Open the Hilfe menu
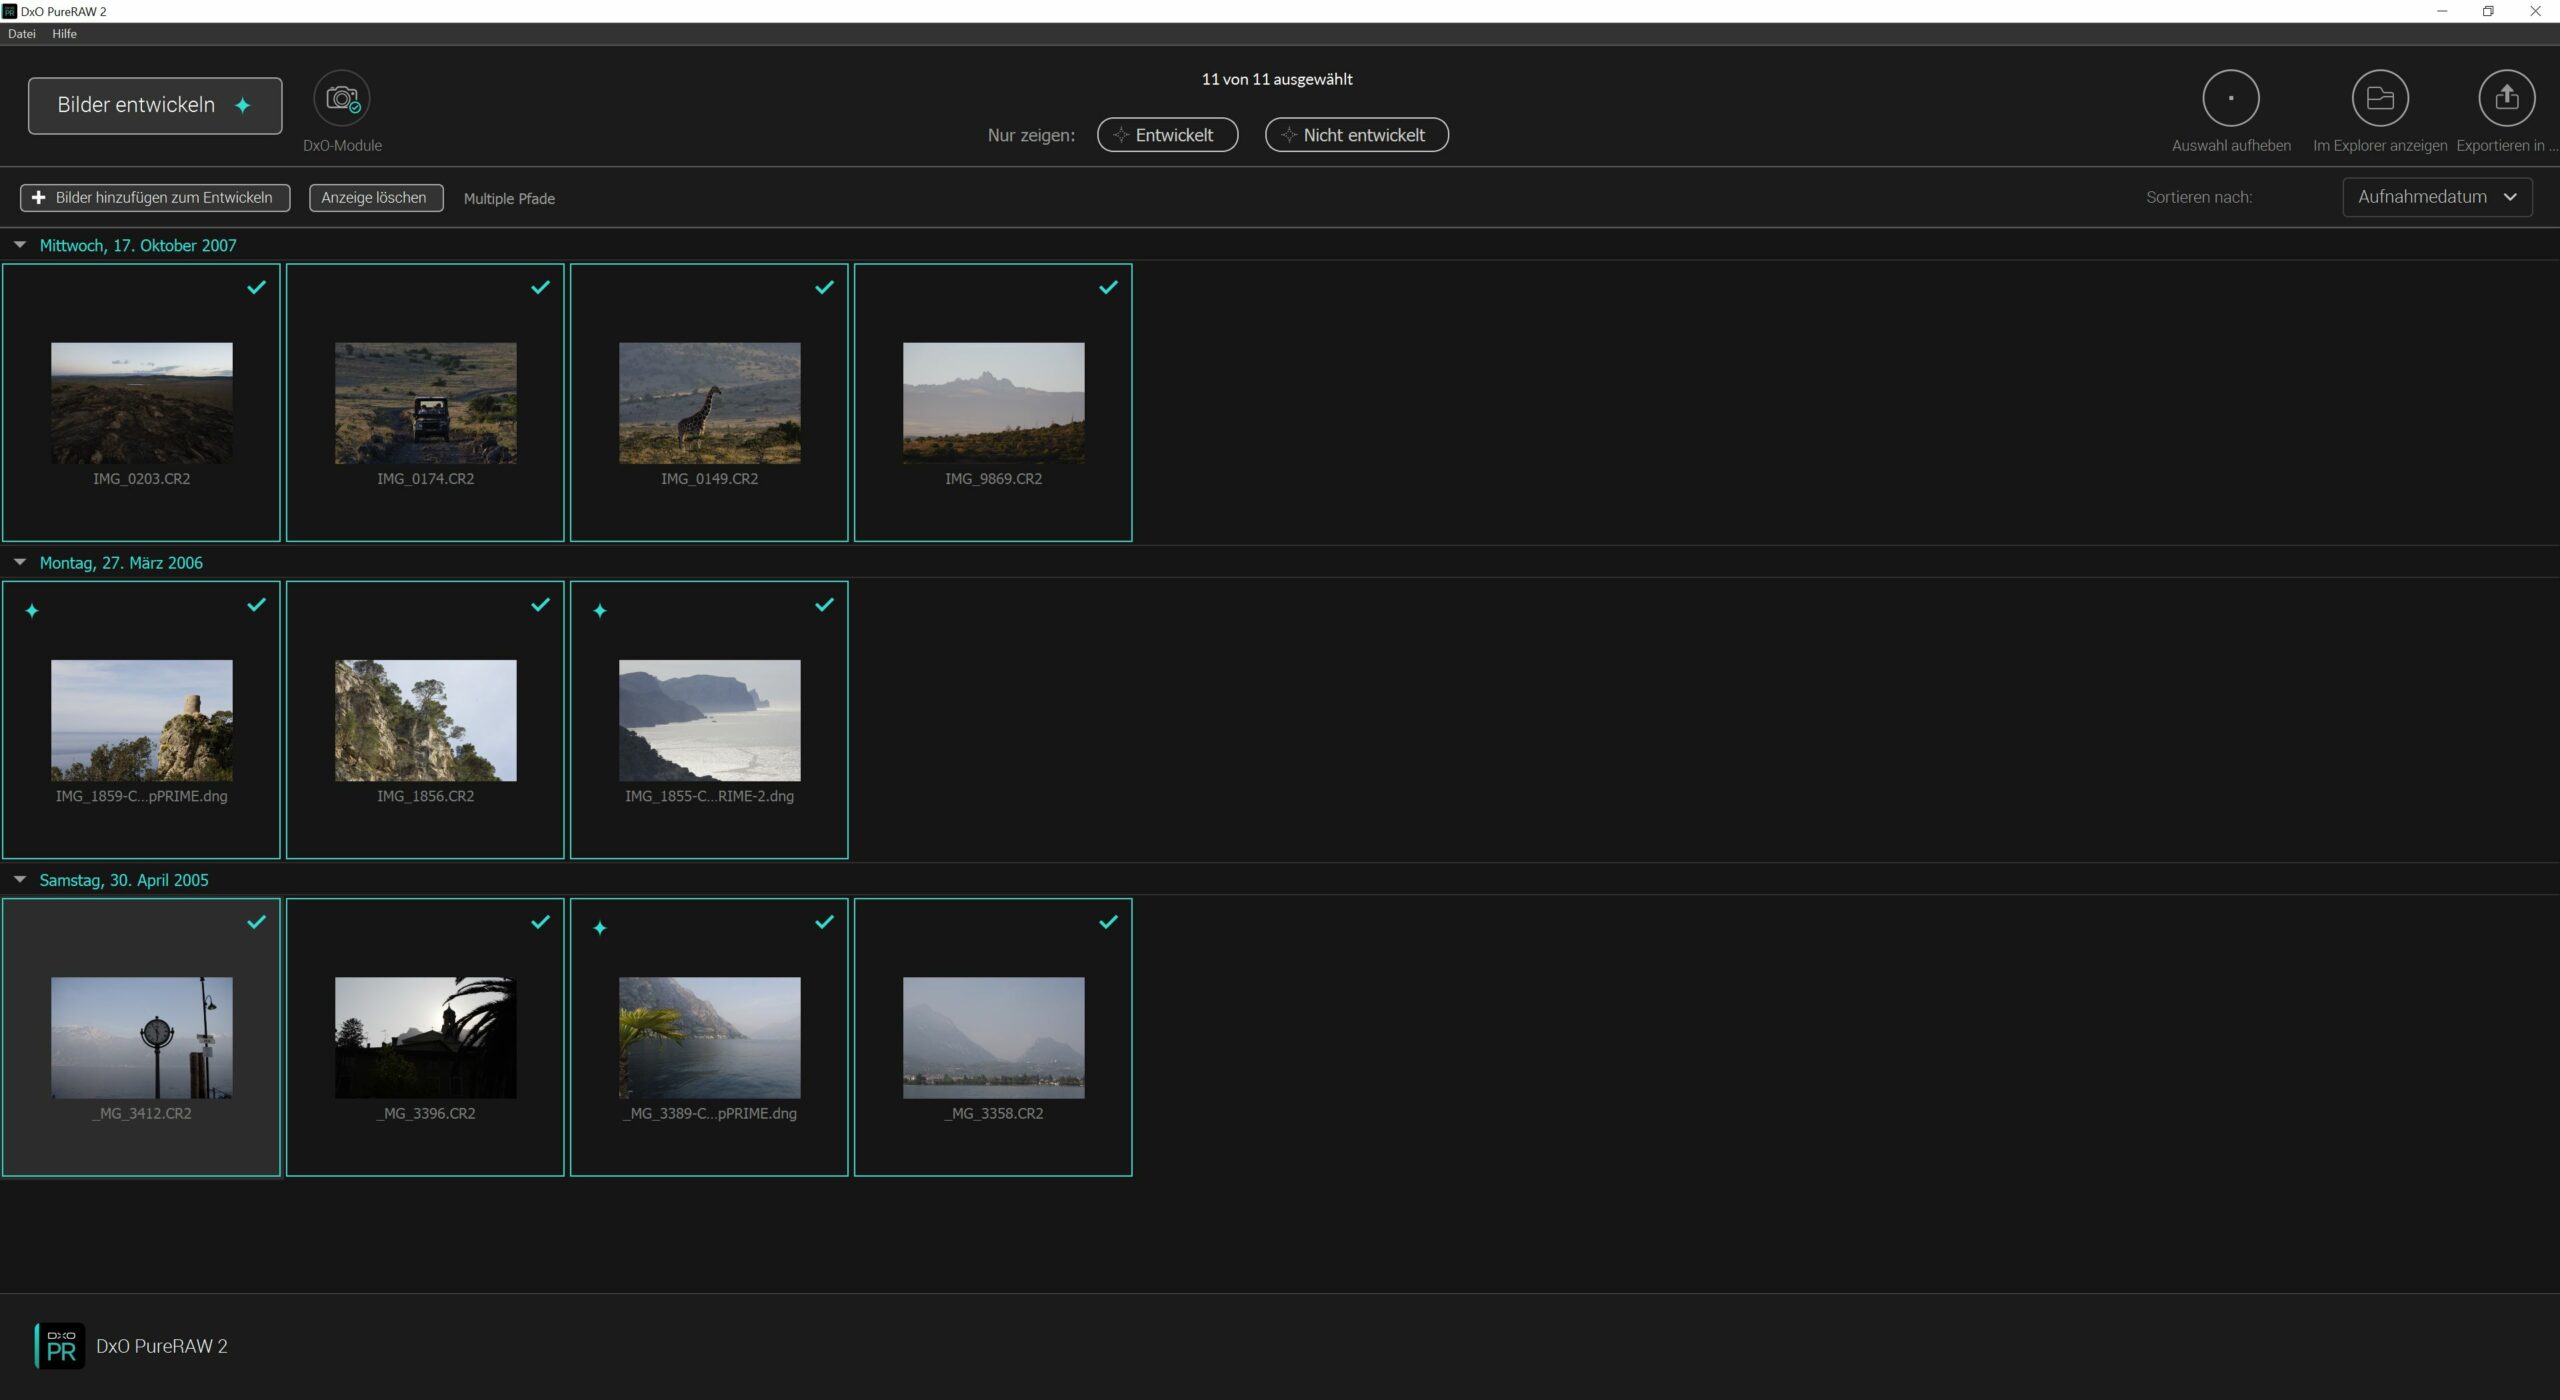 pos(64,34)
